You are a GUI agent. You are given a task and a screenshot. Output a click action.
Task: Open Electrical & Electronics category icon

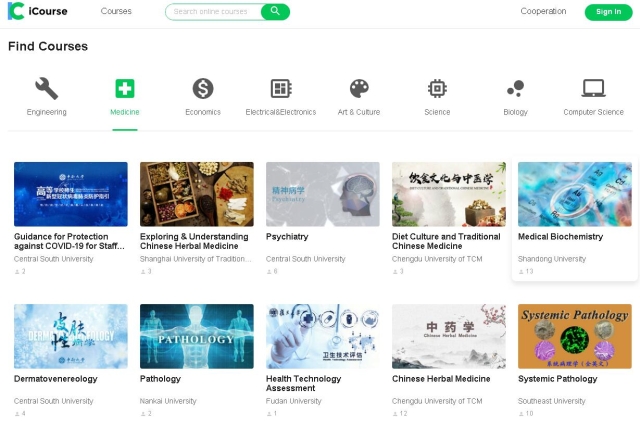tap(281, 88)
